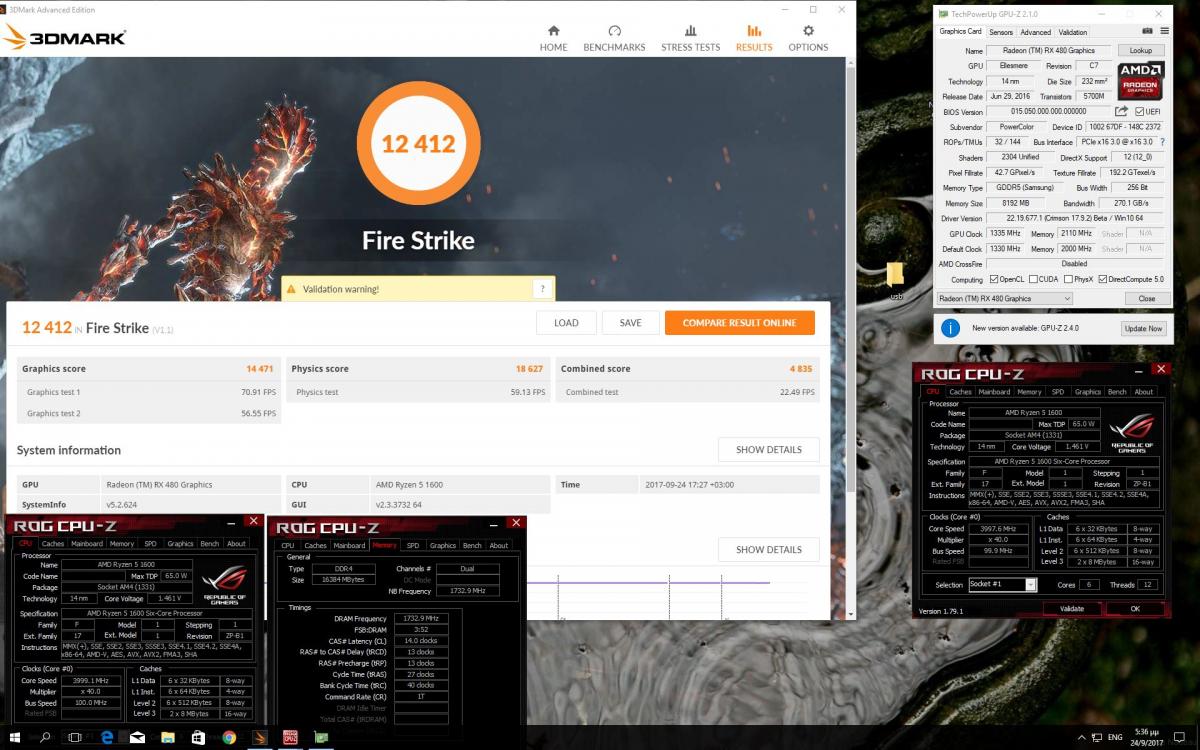Switch to the Sensors tab in GPU-Z
The height and width of the screenshot is (750, 1200).
pyautogui.click(x=1001, y=32)
